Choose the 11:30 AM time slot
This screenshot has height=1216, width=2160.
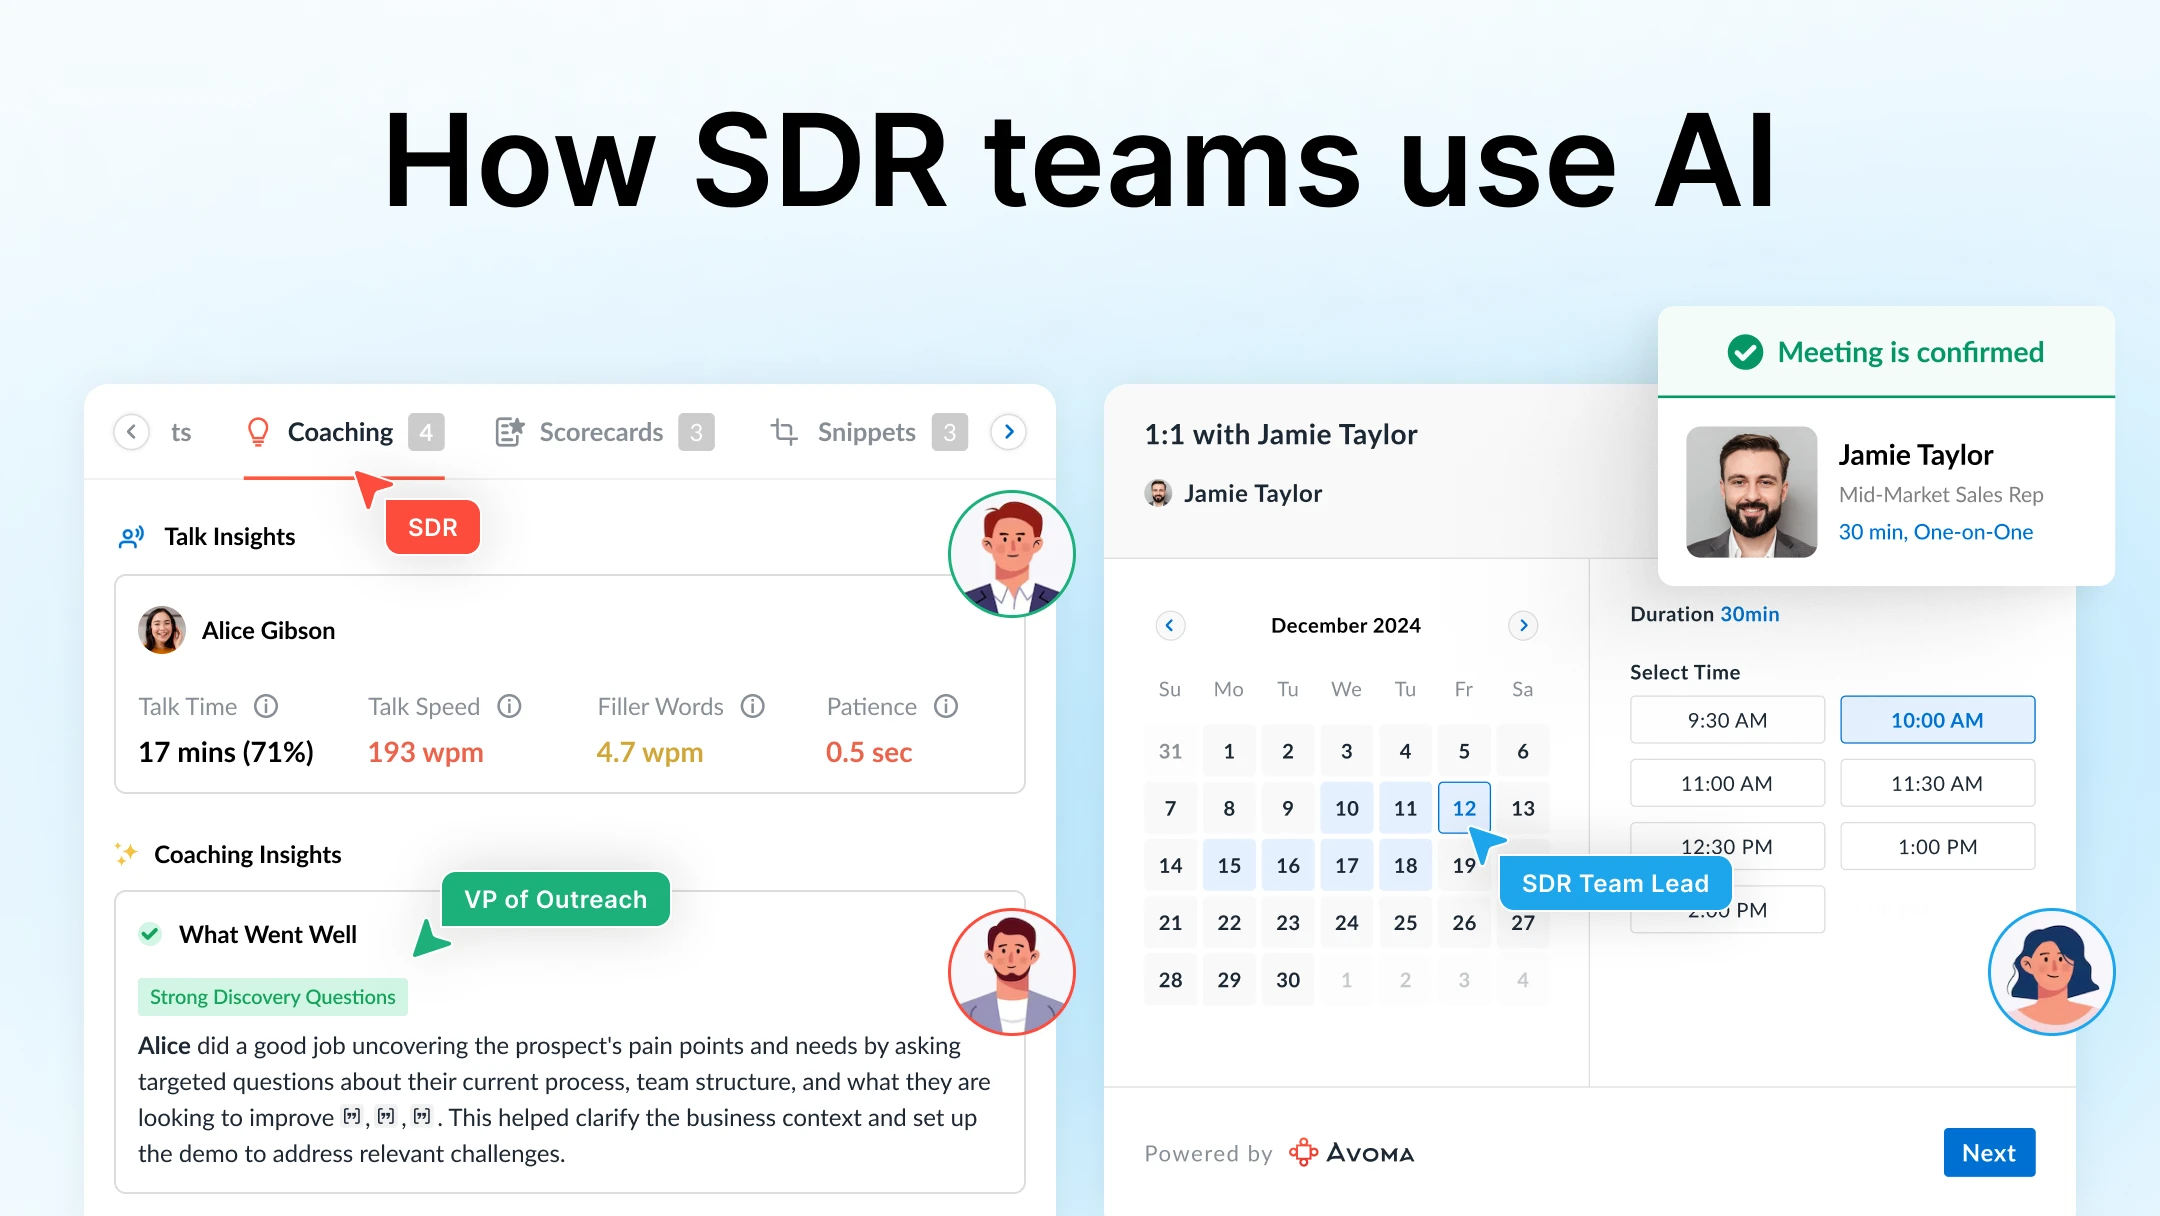(1937, 783)
